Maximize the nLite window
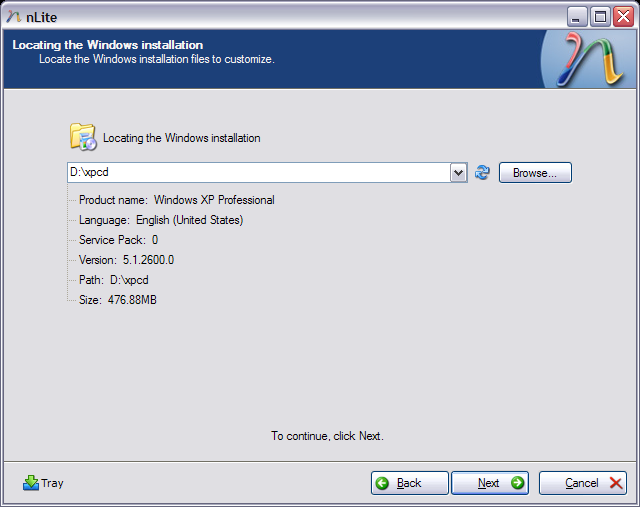 coord(600,17)
